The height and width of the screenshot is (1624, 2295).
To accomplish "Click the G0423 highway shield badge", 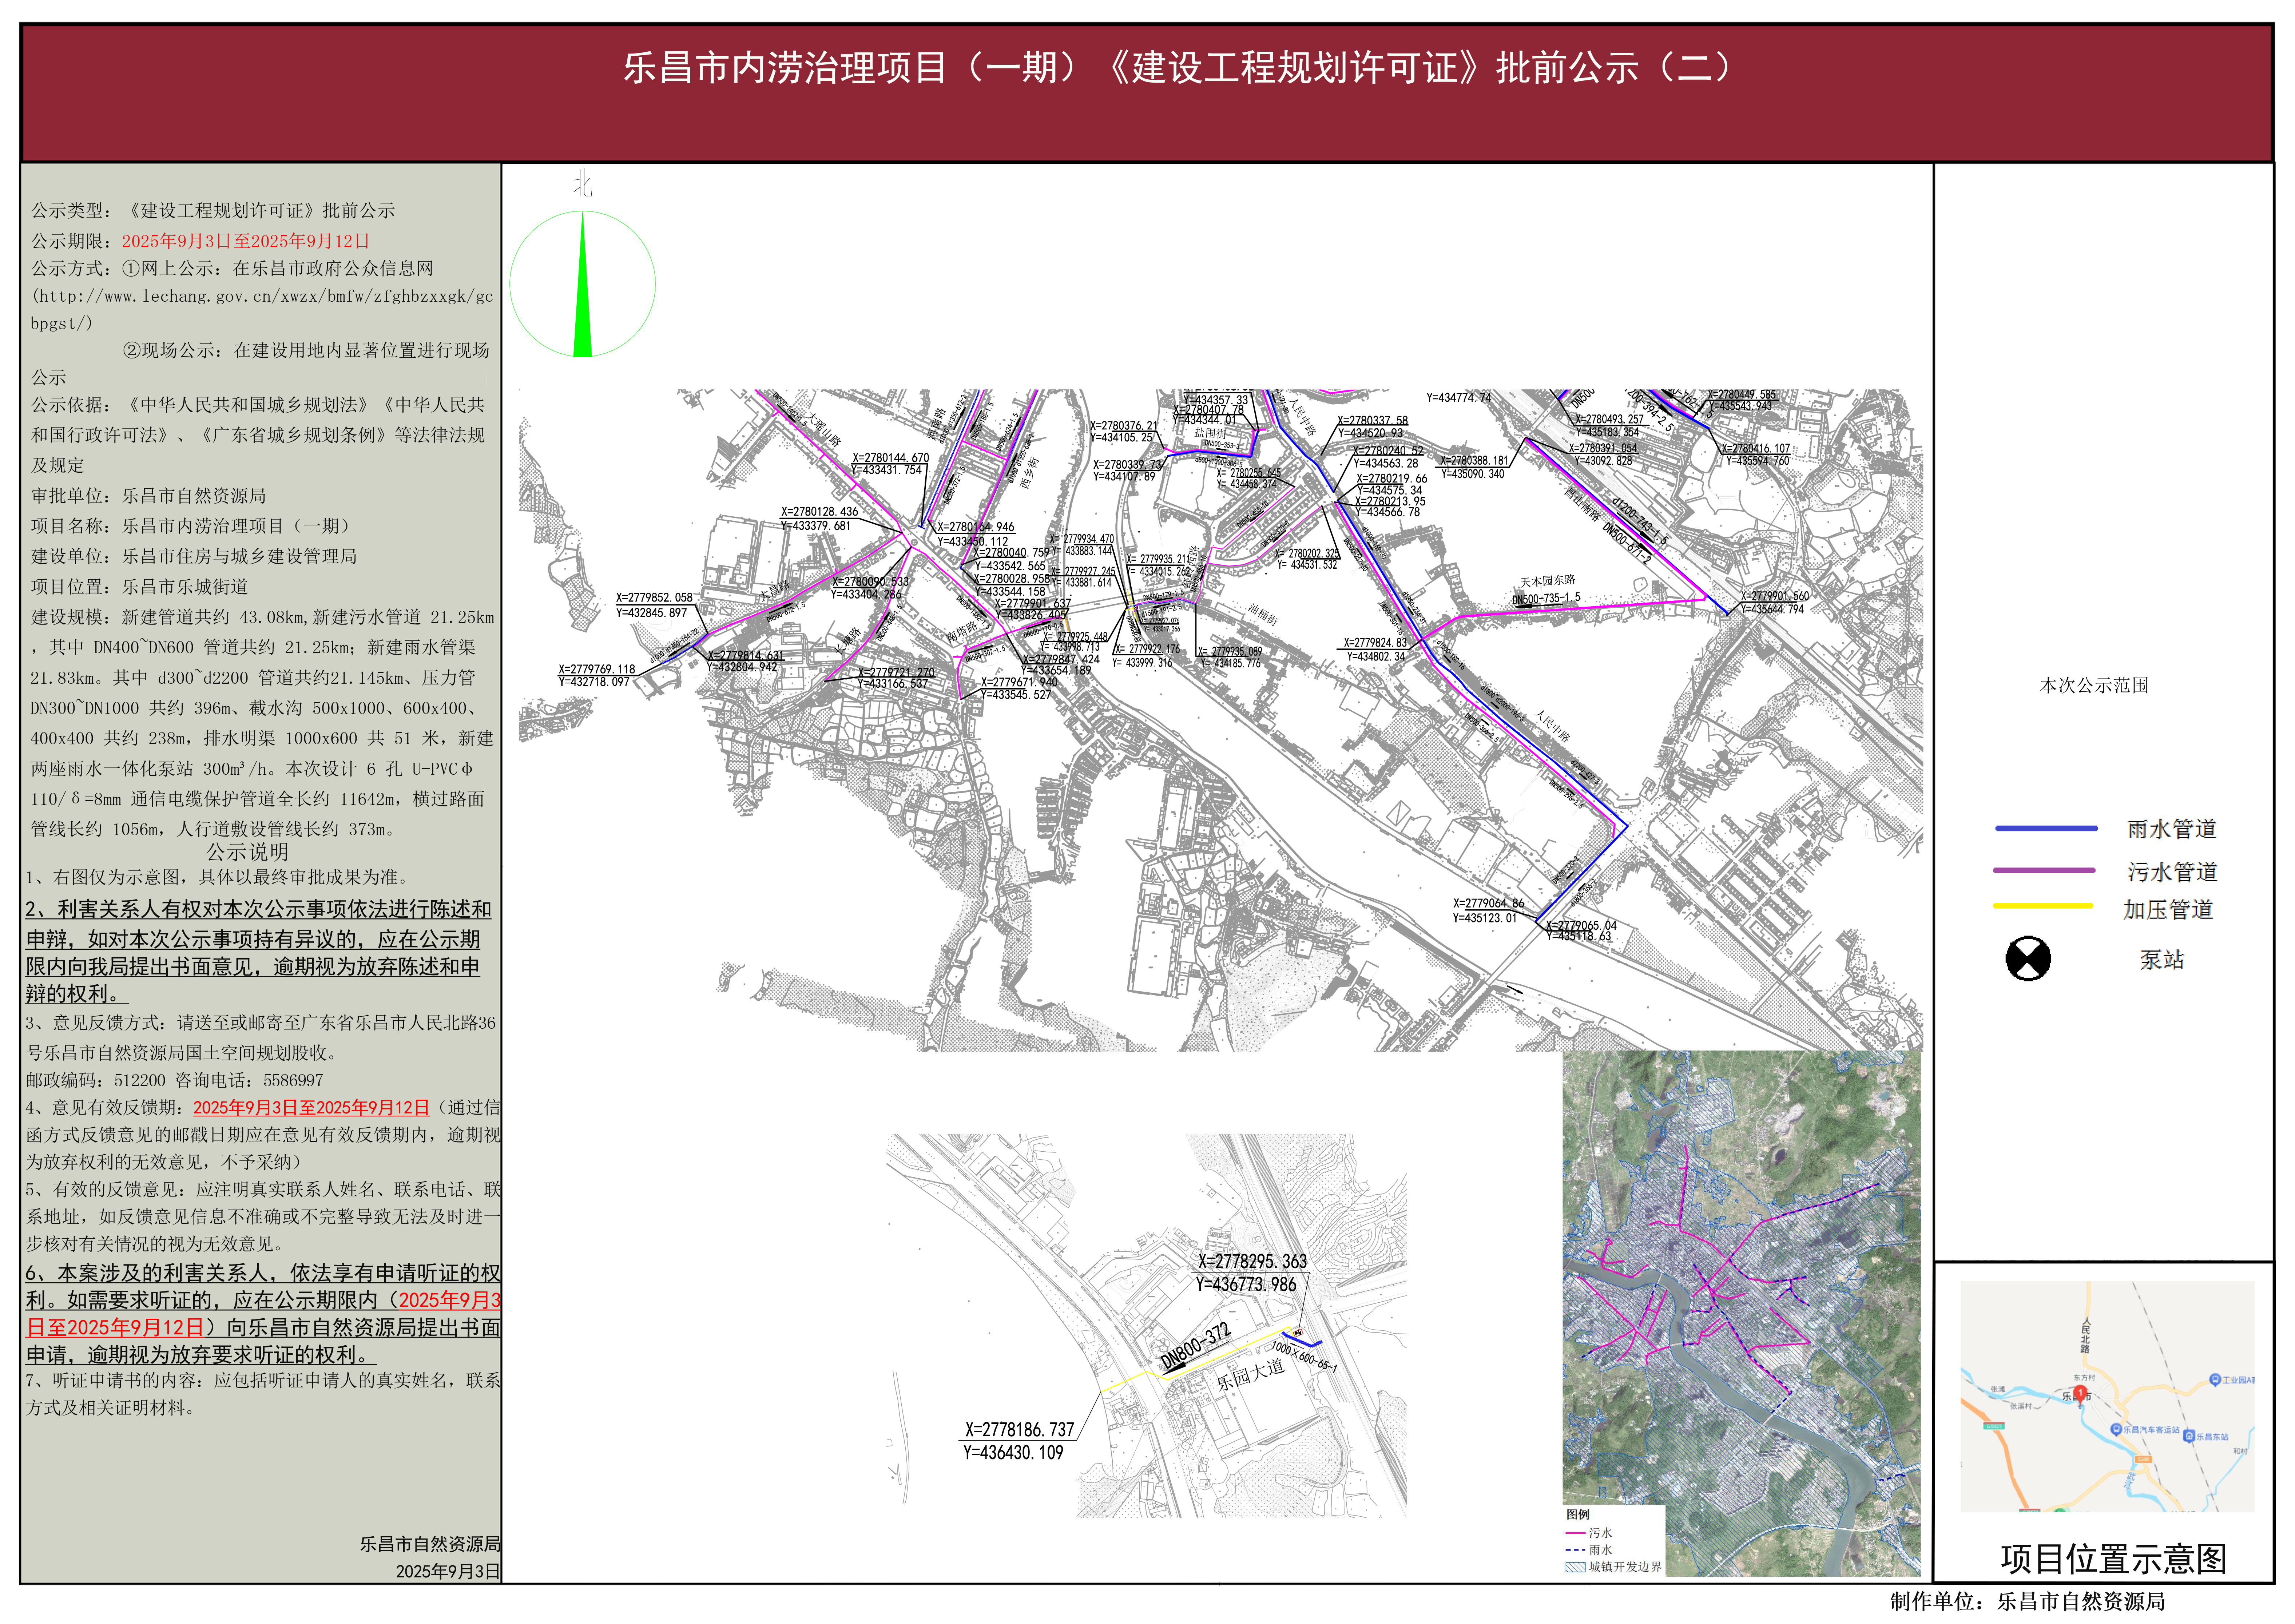I will (1994, 1426).
